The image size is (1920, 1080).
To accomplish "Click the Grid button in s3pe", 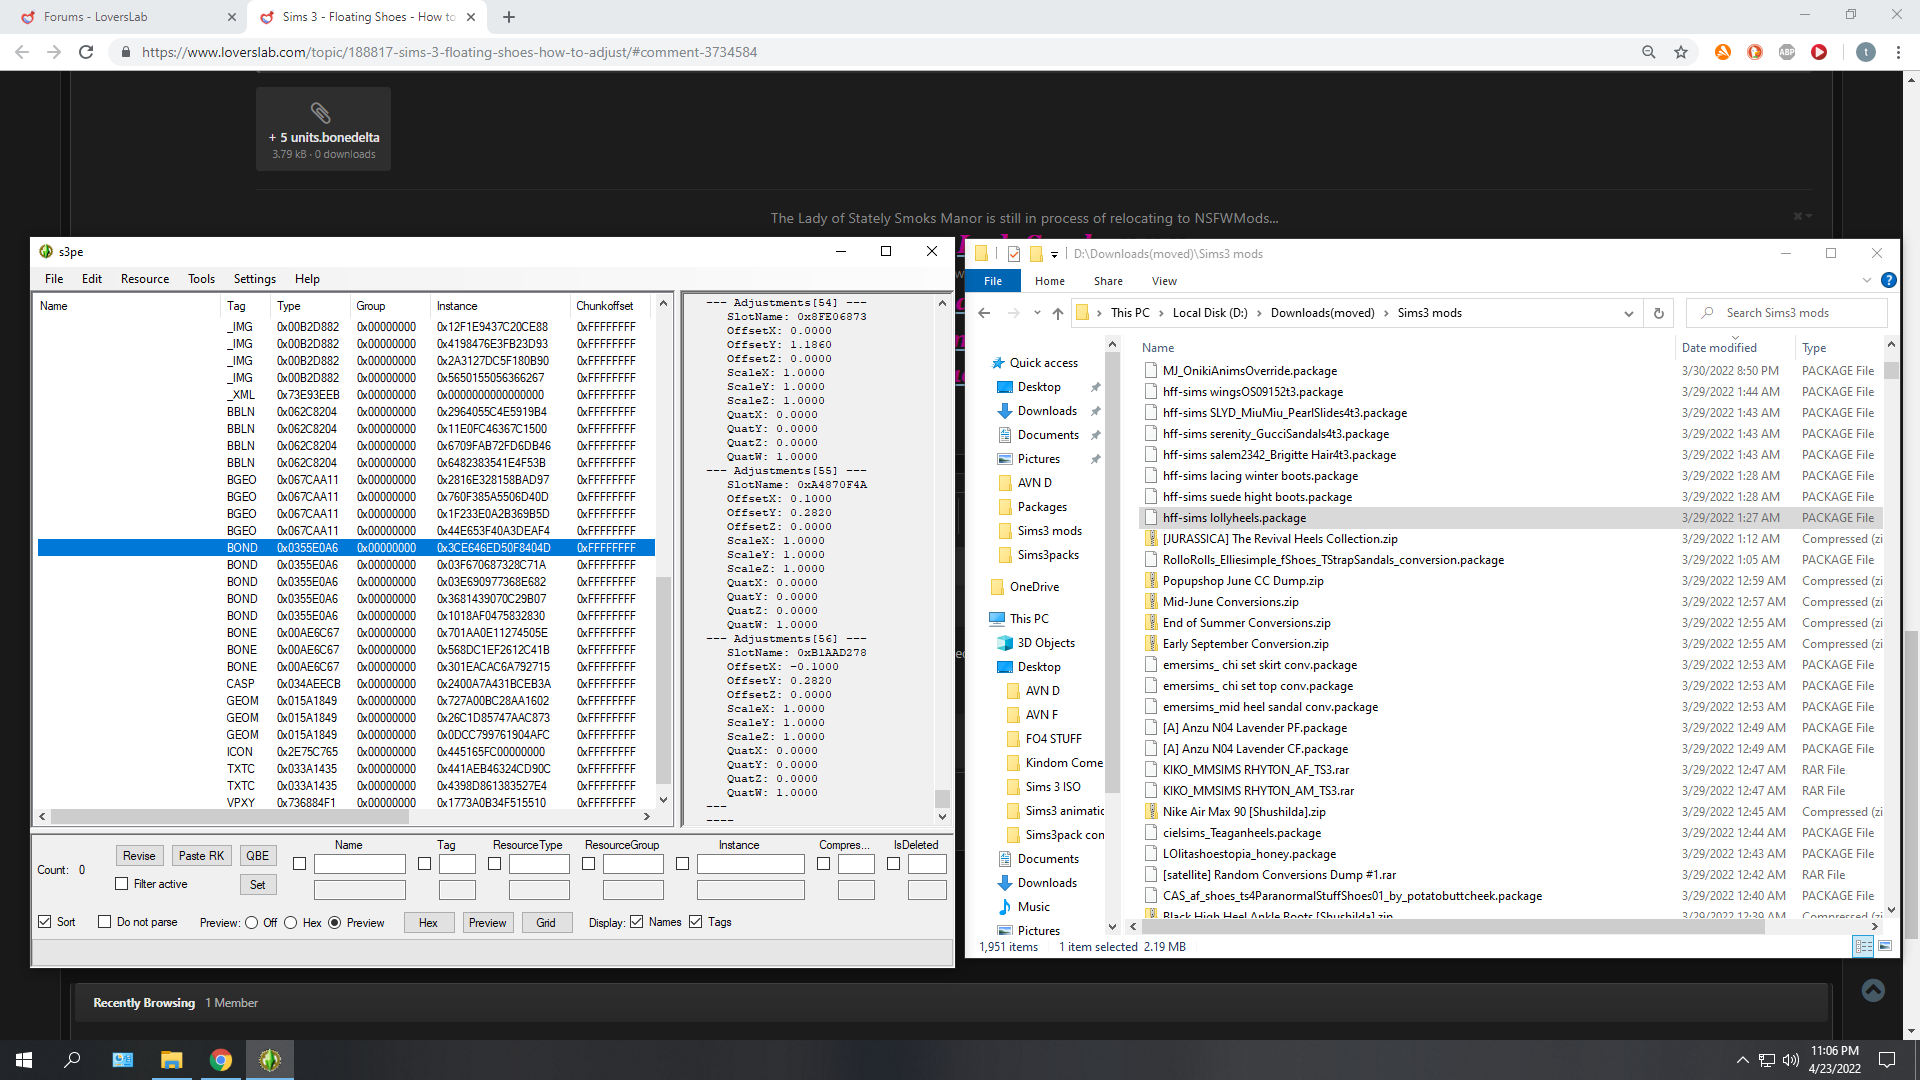I will click(546, 923).
